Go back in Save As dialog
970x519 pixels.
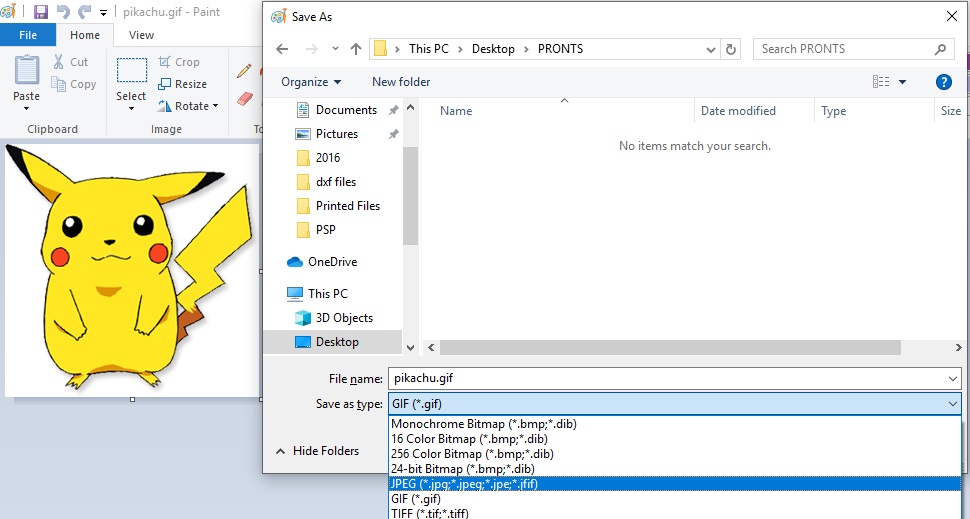[282, 49]
